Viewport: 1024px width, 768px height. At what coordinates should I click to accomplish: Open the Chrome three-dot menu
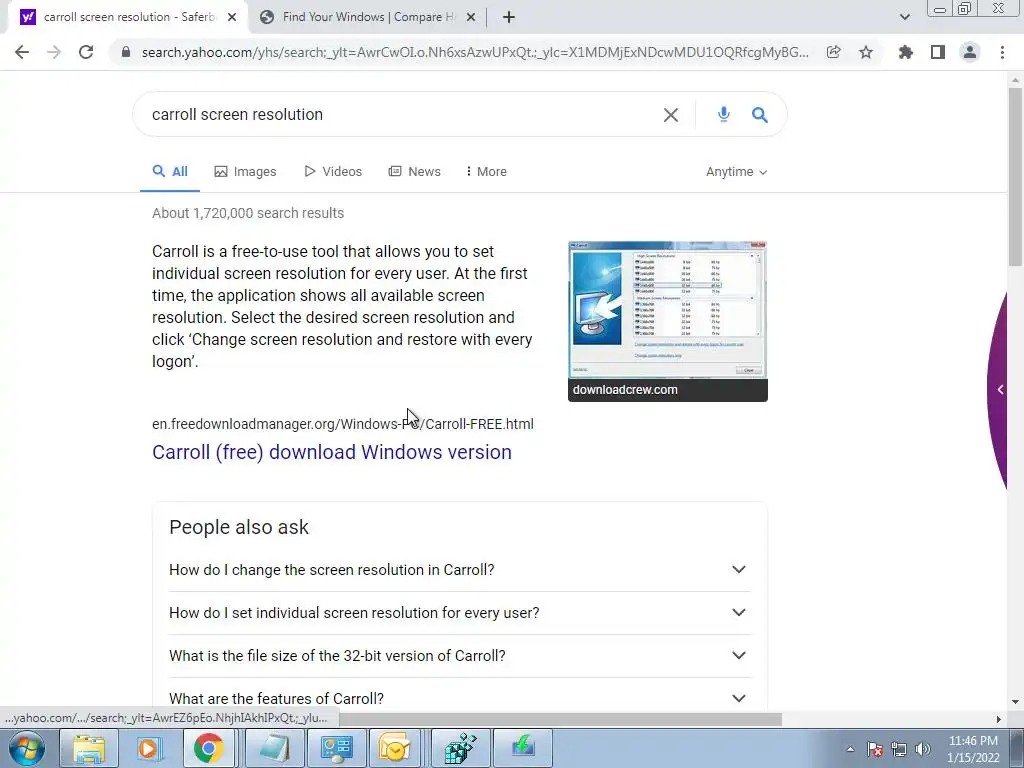tap(1002, 52)
